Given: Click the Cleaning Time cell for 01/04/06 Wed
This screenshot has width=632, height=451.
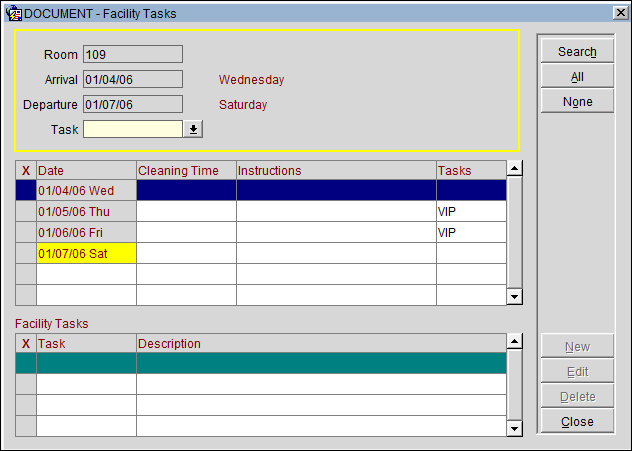Looking at the screenshot, I should tap(186, 190).
